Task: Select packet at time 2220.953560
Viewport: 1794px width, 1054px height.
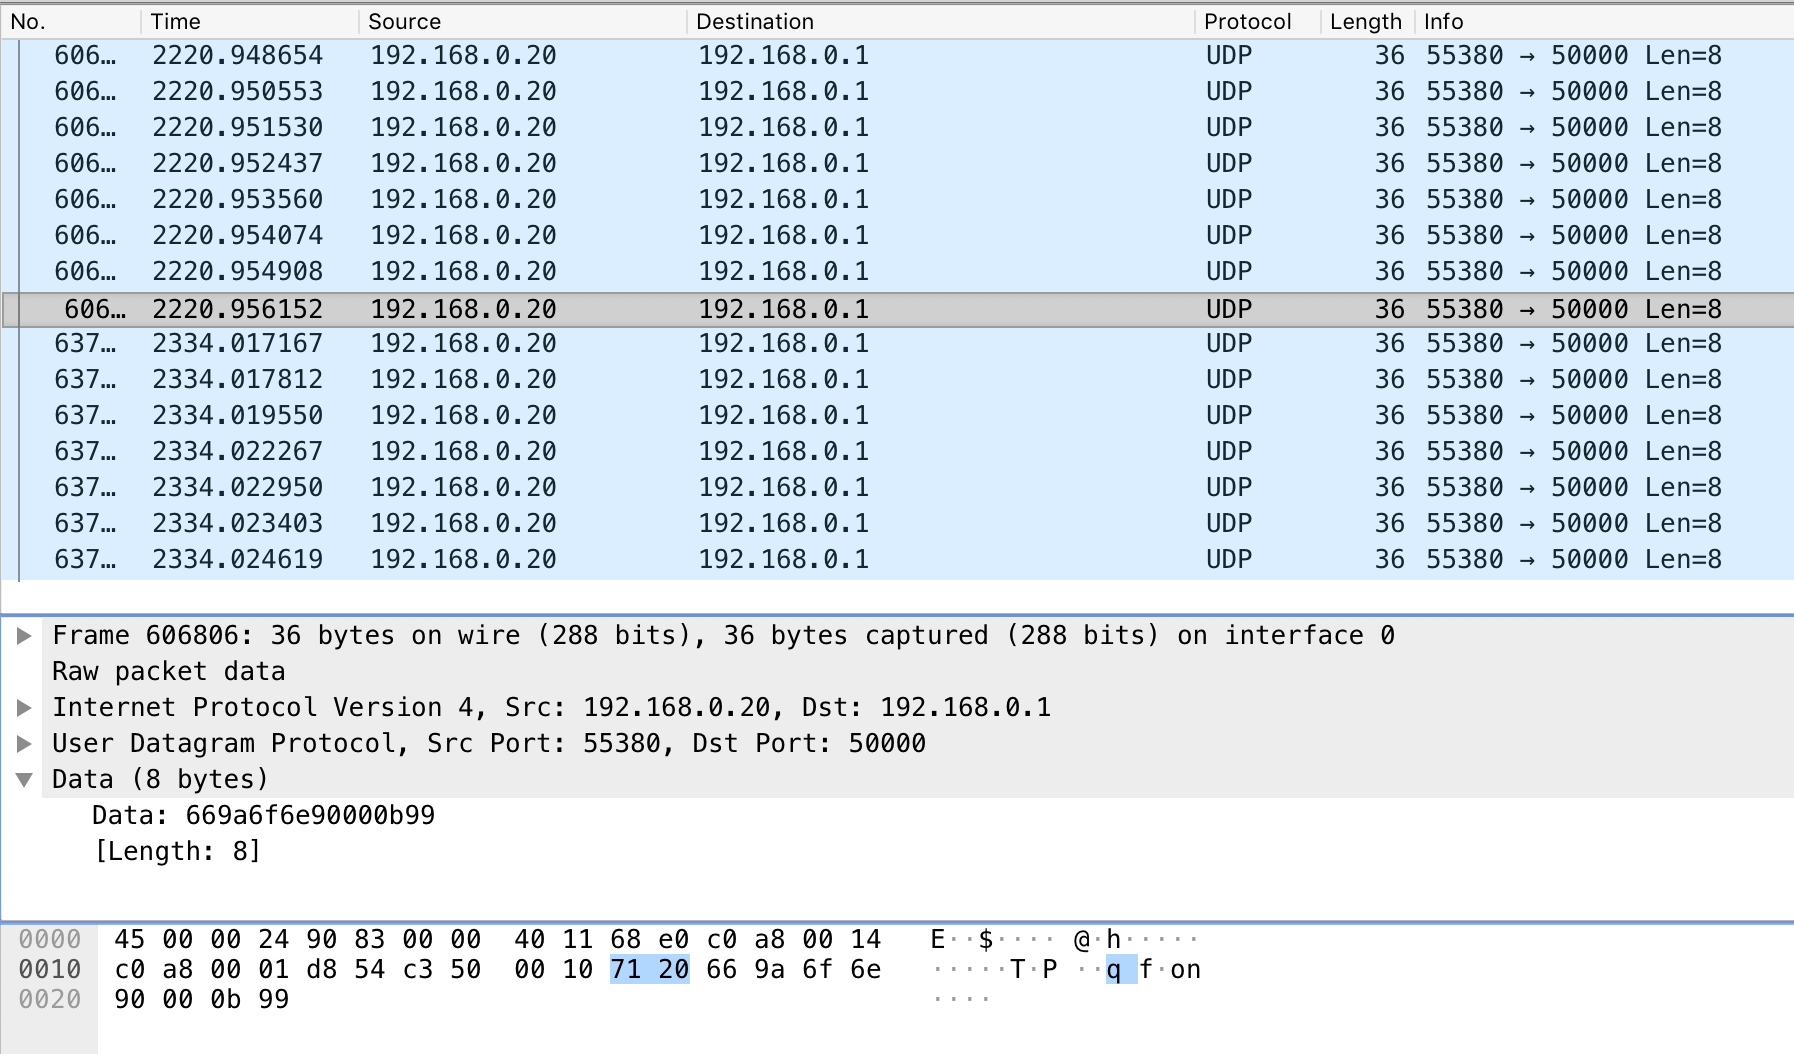Action: [x=897, y=200]
